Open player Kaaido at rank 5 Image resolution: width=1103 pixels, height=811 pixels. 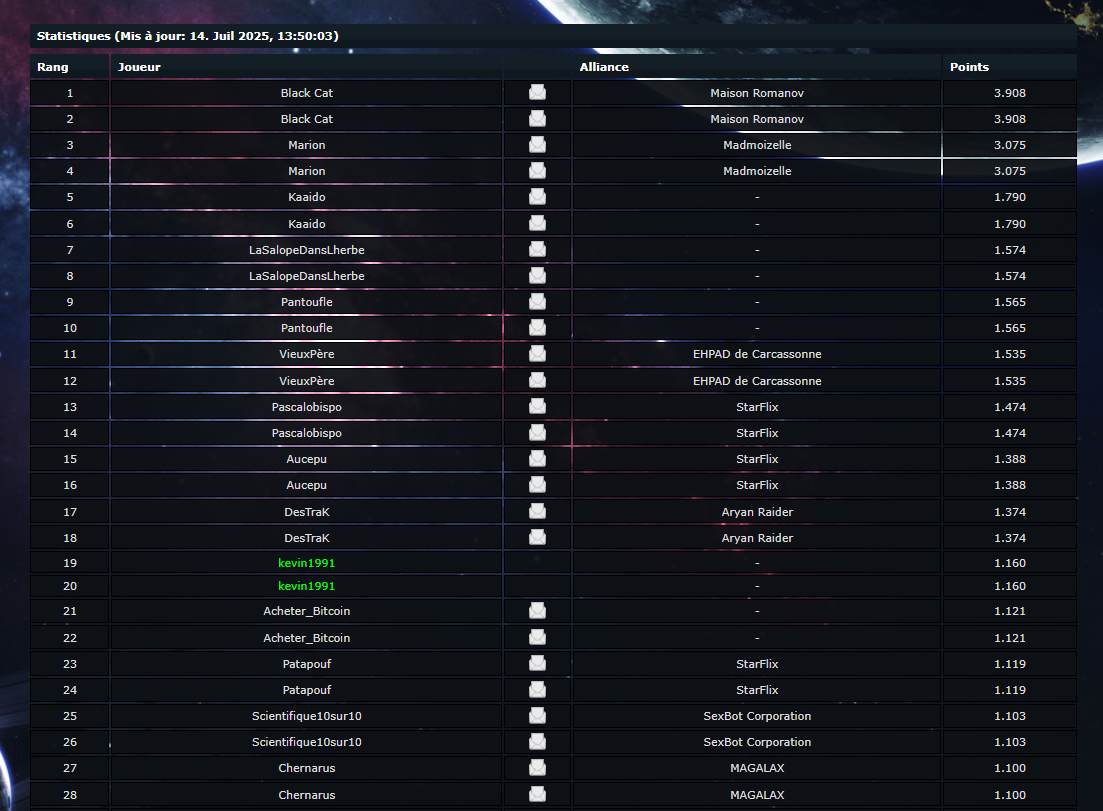307,197
